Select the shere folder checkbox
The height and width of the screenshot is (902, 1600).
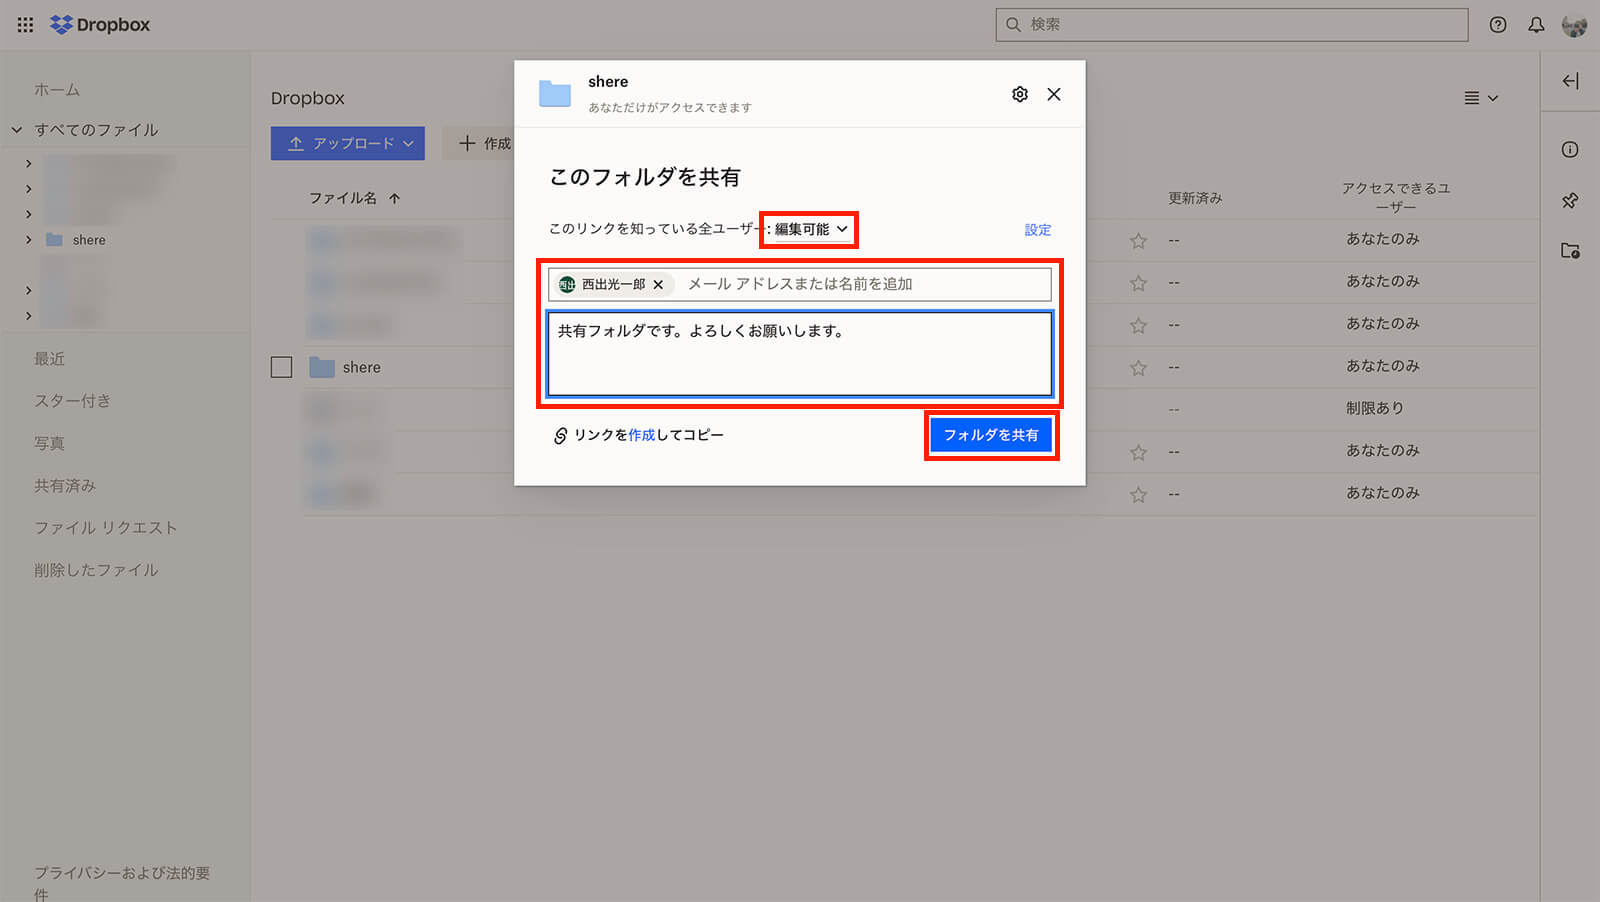click(282, 367)
